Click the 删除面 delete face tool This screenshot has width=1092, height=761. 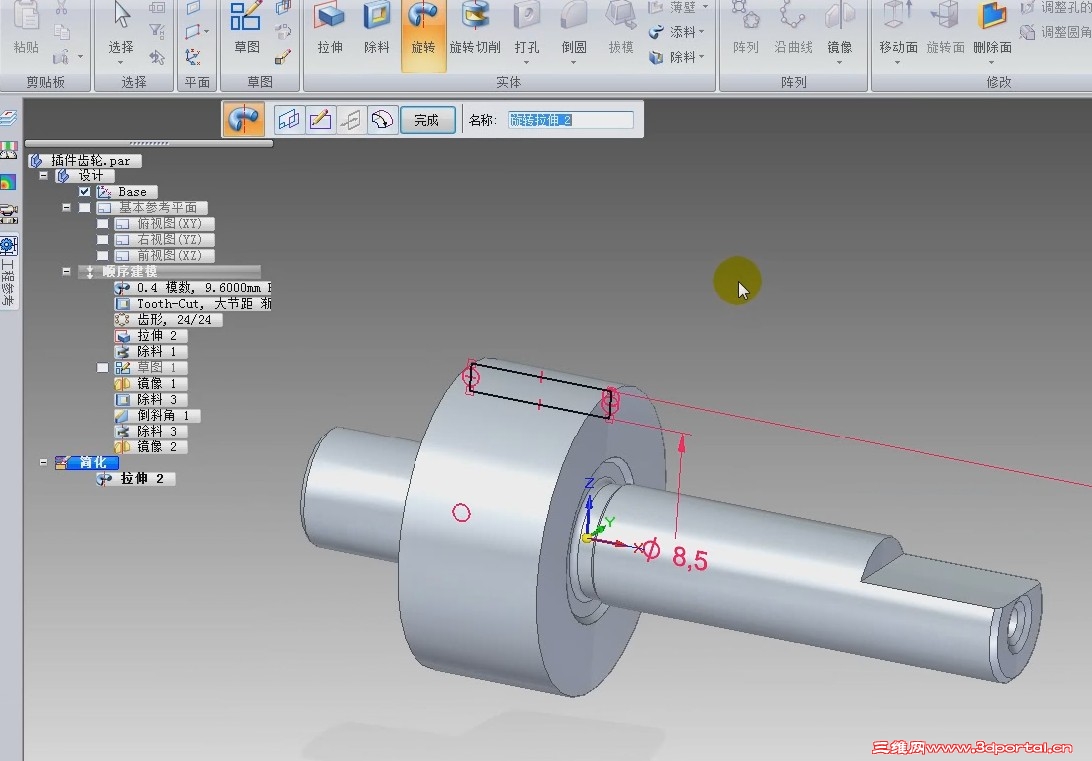point(992,26)
